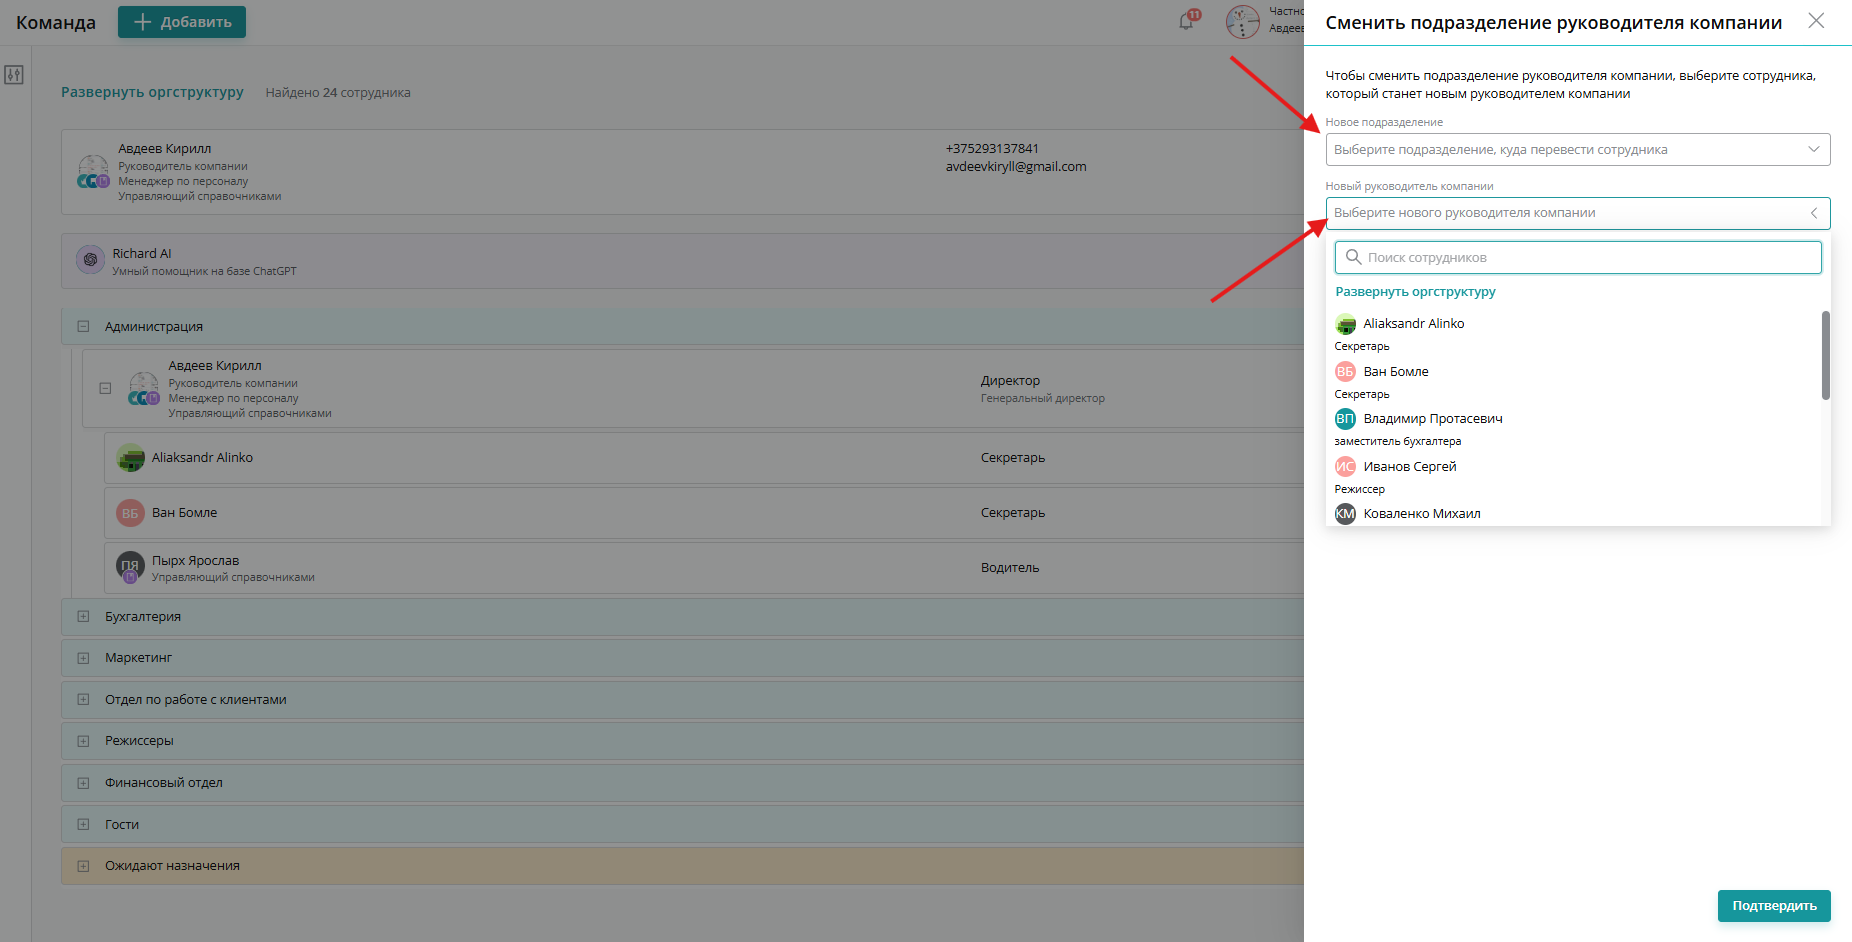Collapse the Администрация department
This screenshot has width=1852, height=942.
pos(83,326)
